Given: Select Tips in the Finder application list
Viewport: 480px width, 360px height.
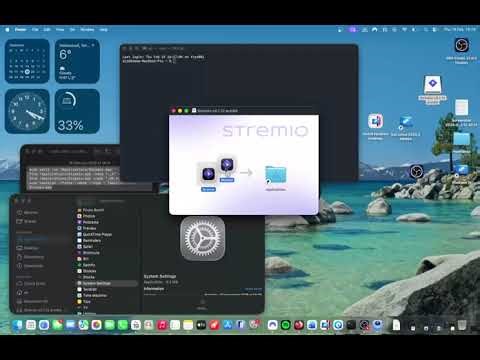Looking at the screenshot, I should [x=84, y=301].
